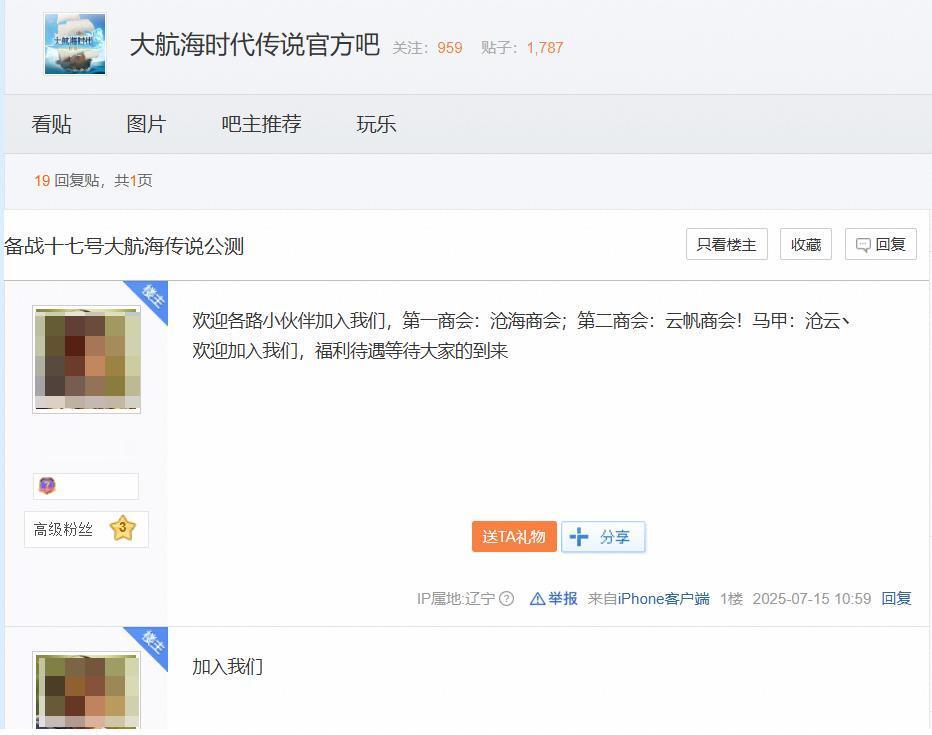932x735 pixels.
Task: Click the 贴子 count 1,787
Action: coord(544,48)
